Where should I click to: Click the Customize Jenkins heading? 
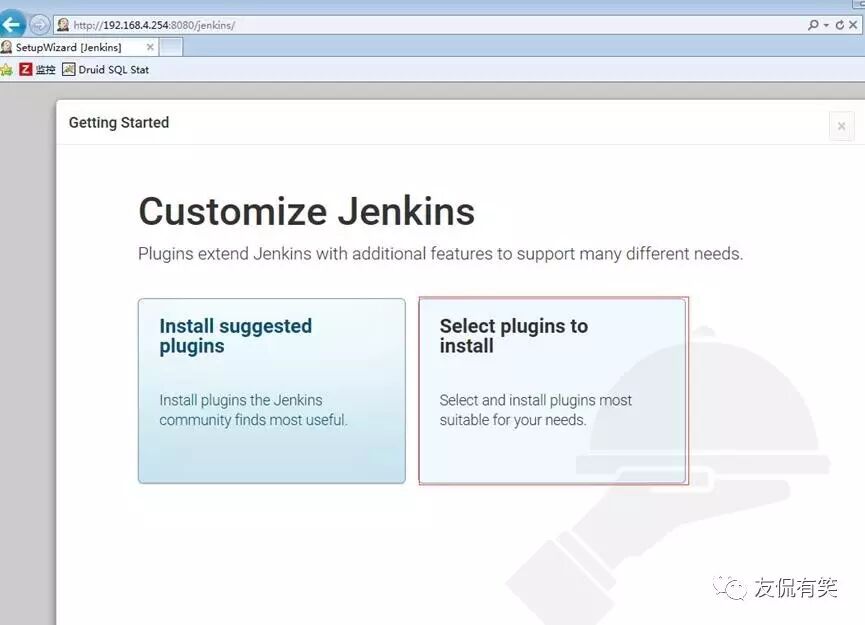(307, 211)
